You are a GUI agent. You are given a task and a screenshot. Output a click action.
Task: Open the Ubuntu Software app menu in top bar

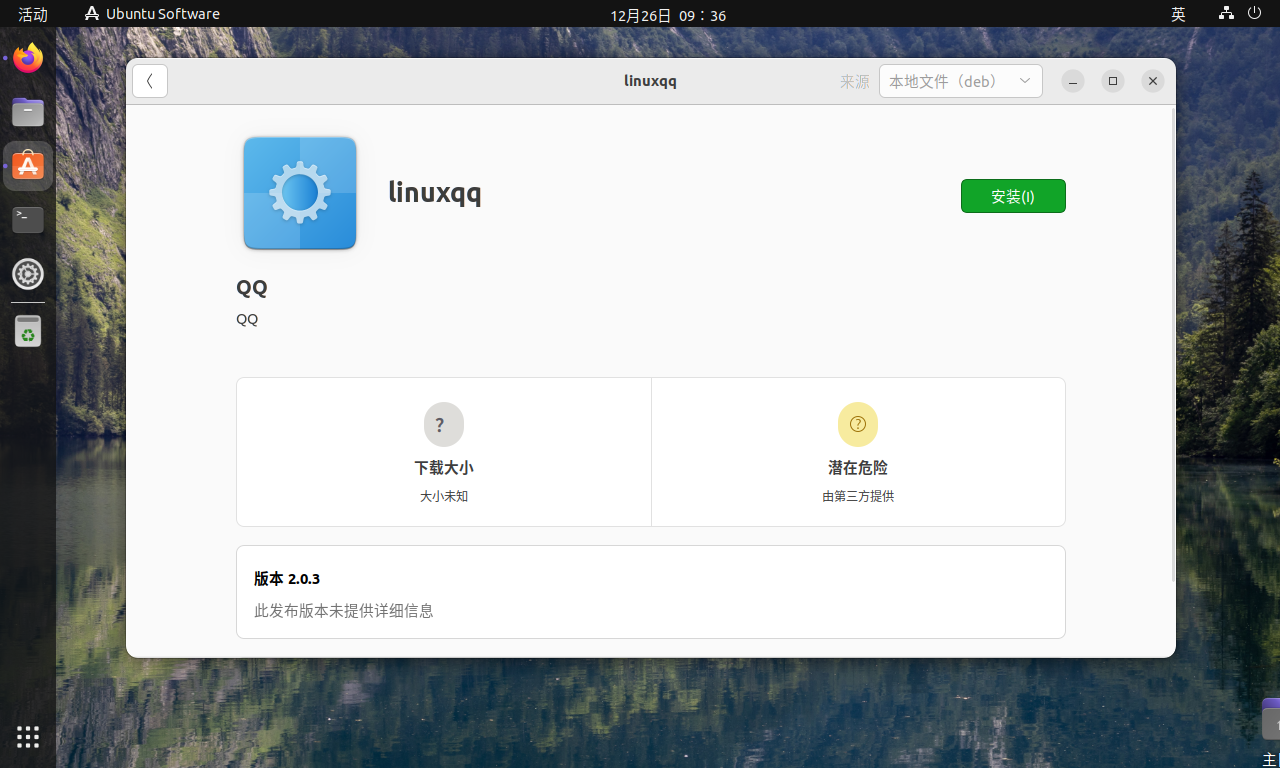(152, 14)
